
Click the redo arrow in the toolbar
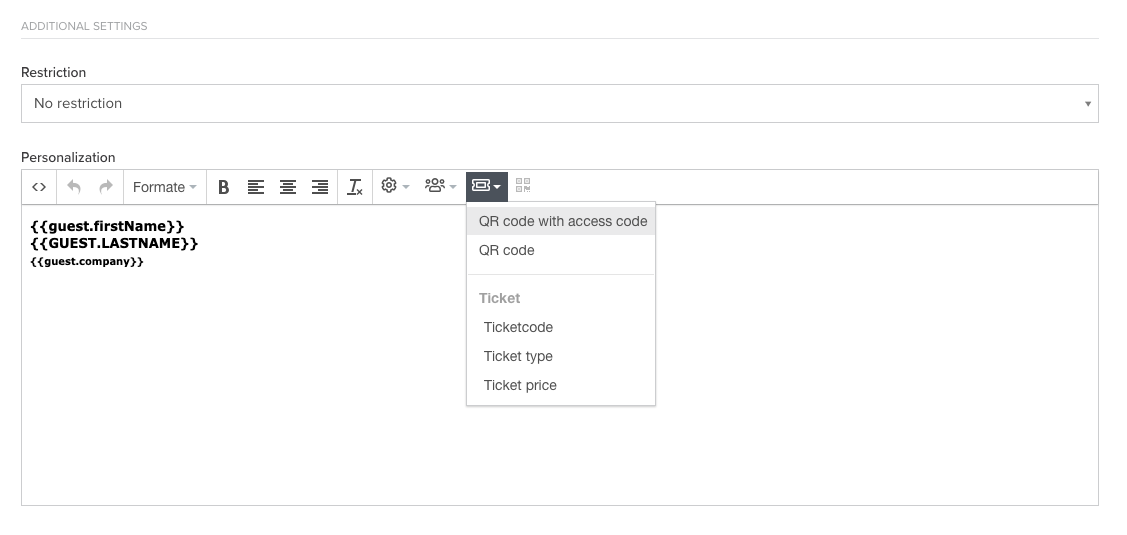tap(106, 187)
